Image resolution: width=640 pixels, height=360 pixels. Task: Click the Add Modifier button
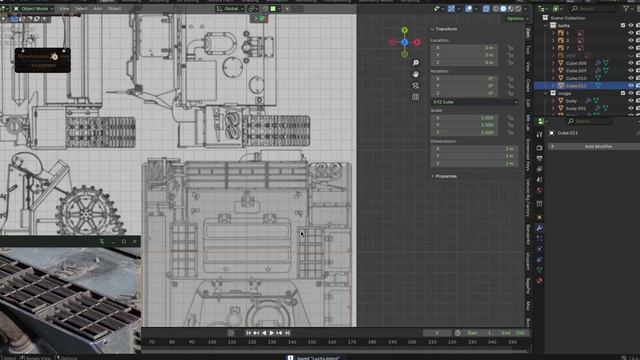(594, 147)
